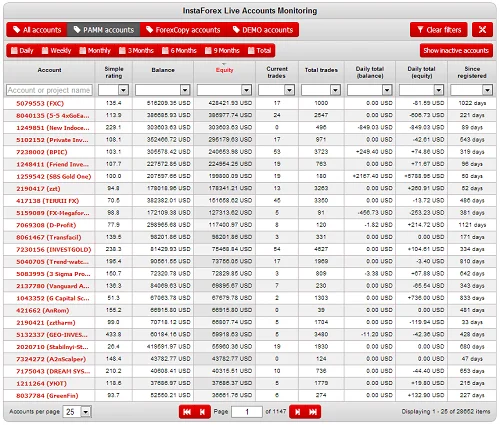Open the Daily total (equity) filter dropdown
The image size is (500, 425).
[438, 90]
